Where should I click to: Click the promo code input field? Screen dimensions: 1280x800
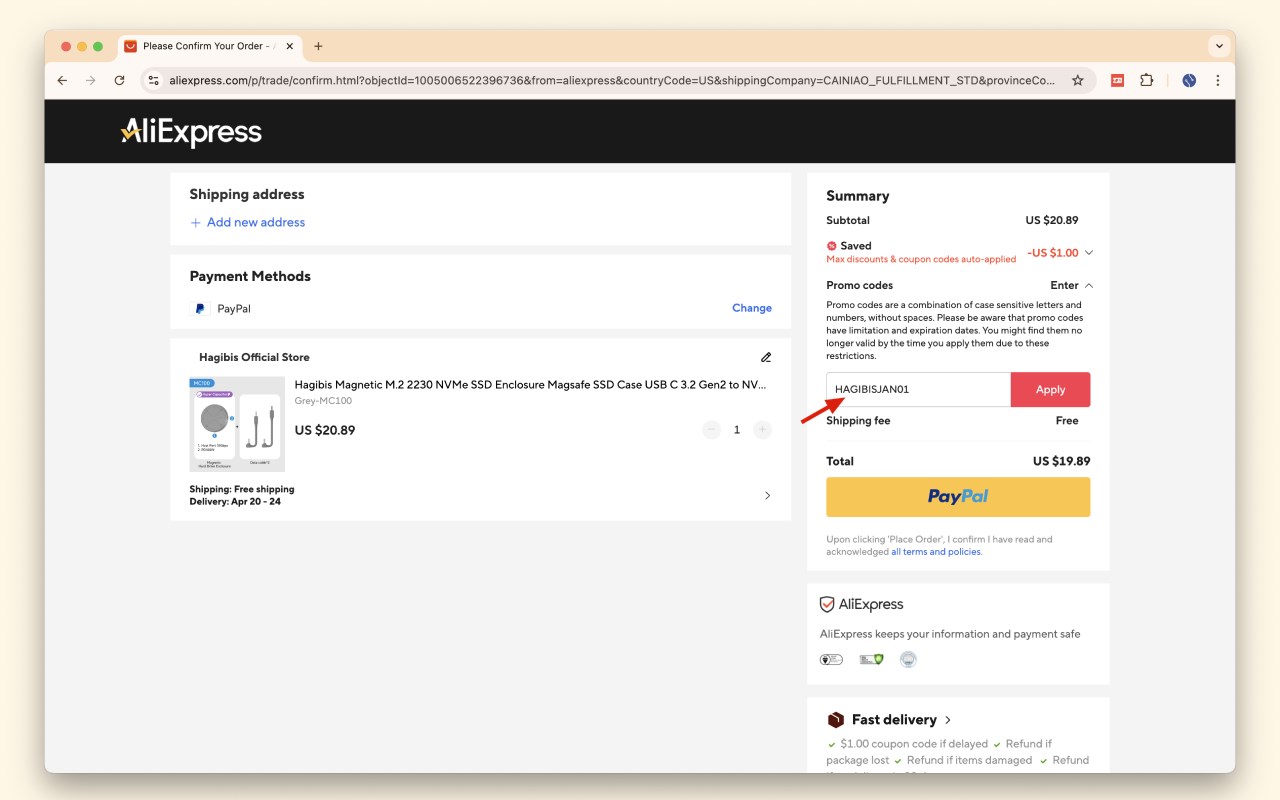[918, 390]
